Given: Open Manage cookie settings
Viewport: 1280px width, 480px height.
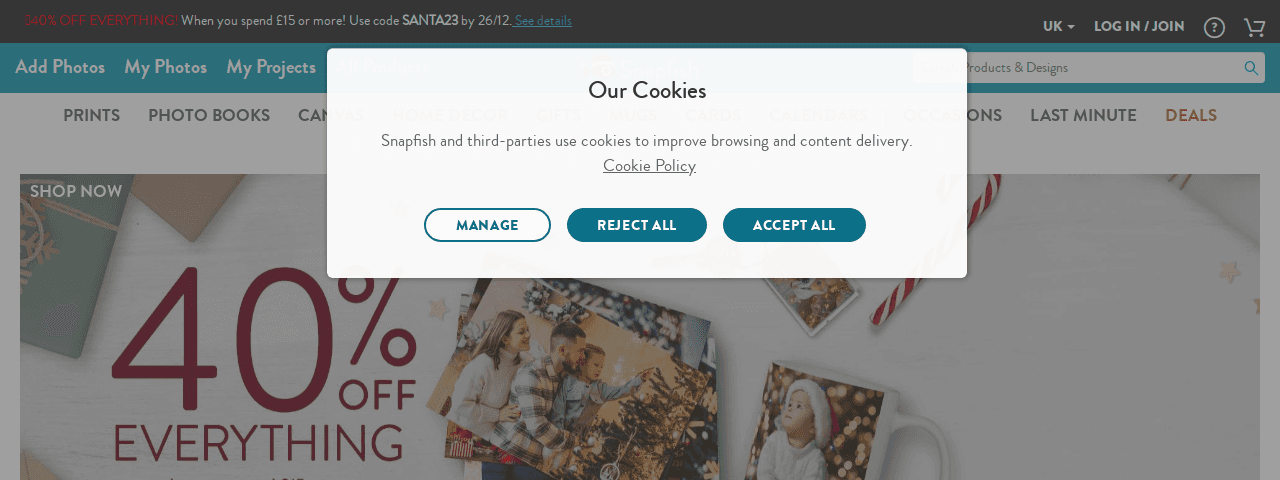Looking at the screenshot, I should click(487, 225).
